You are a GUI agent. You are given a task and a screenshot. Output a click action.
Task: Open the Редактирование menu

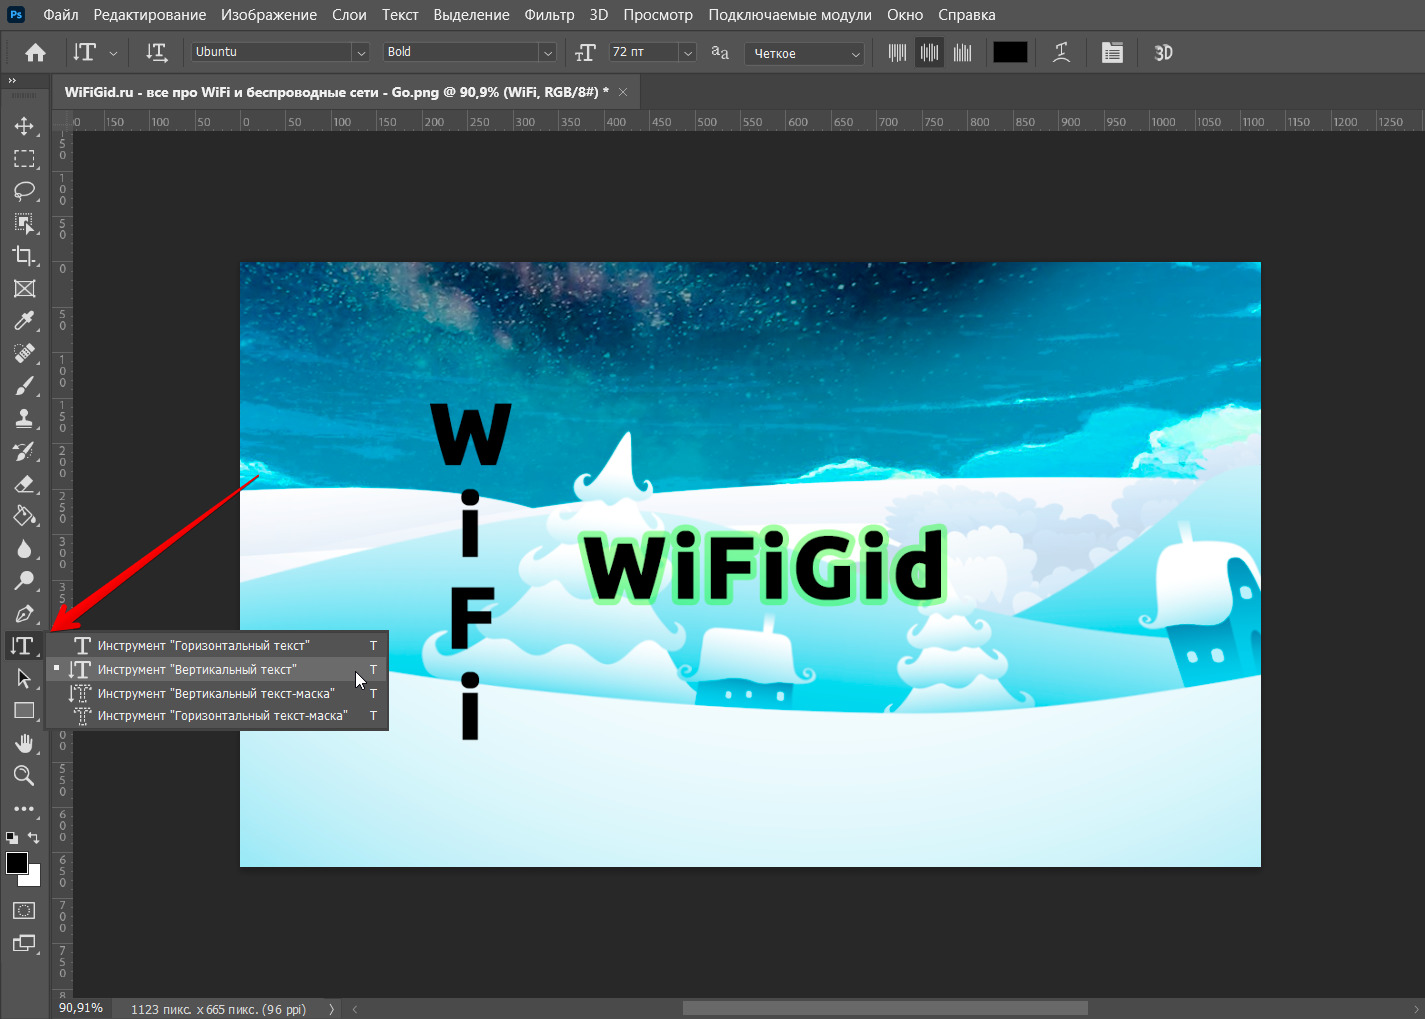tap(150, 15)
